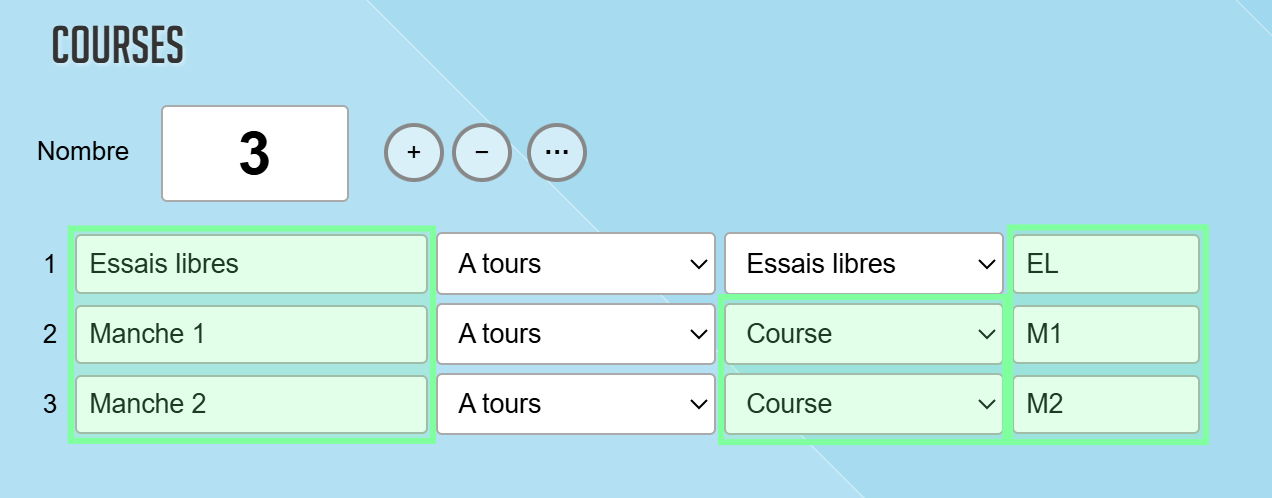Click the Essais libres name field

coord(251,264)
